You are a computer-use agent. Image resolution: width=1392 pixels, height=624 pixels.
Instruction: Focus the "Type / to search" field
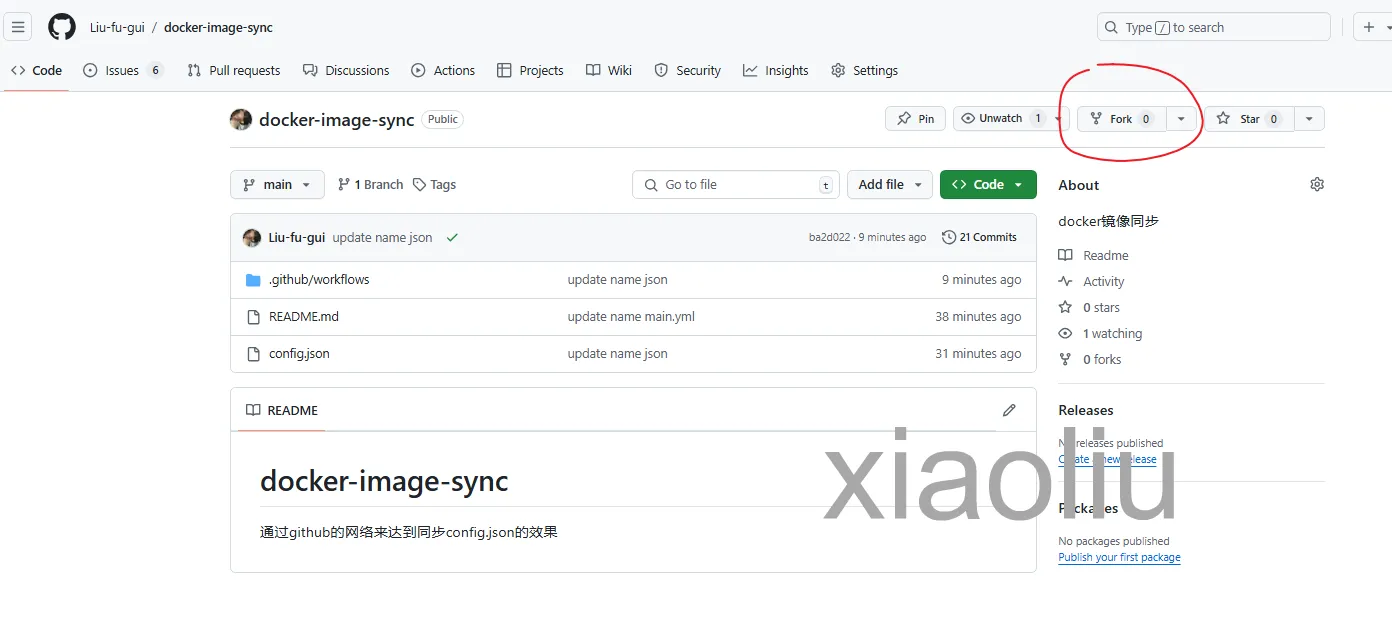pyautogui.click(x=1214, y=27)
